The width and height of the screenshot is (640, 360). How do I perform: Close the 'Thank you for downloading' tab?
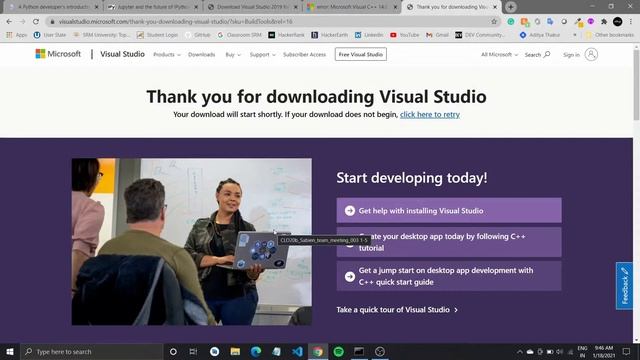pyautogui.click(x=495, y=7)
